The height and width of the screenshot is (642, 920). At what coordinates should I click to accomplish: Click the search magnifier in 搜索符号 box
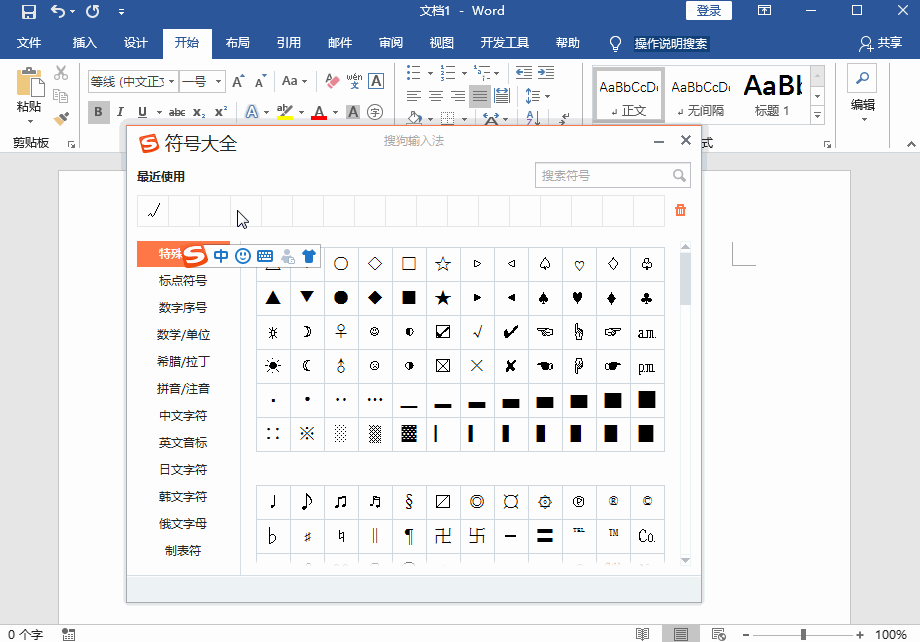point(680,175)
